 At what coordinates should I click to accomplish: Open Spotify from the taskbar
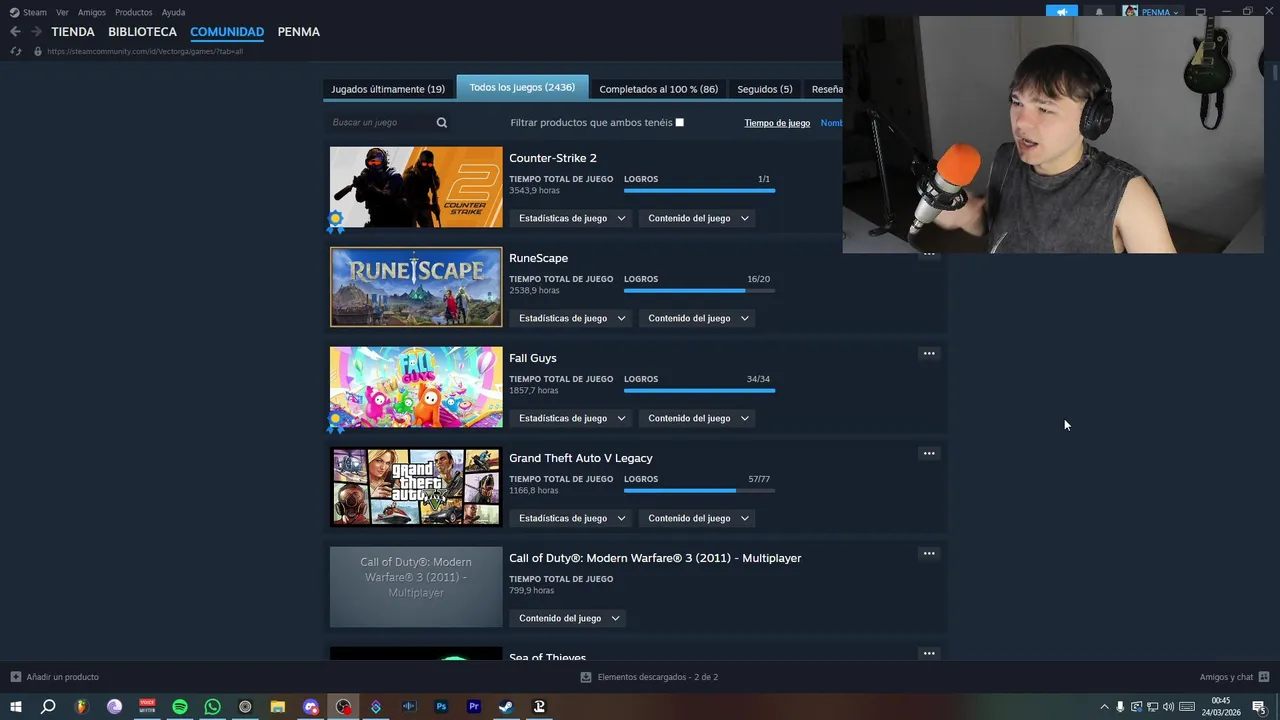[x=180, y=707]
